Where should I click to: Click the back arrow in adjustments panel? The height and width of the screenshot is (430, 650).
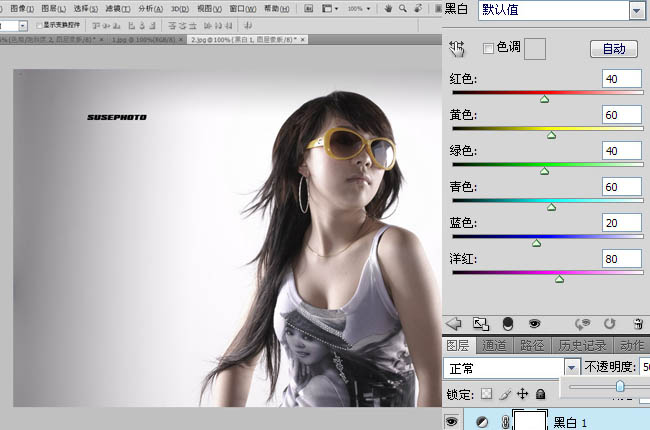(453, 324)
